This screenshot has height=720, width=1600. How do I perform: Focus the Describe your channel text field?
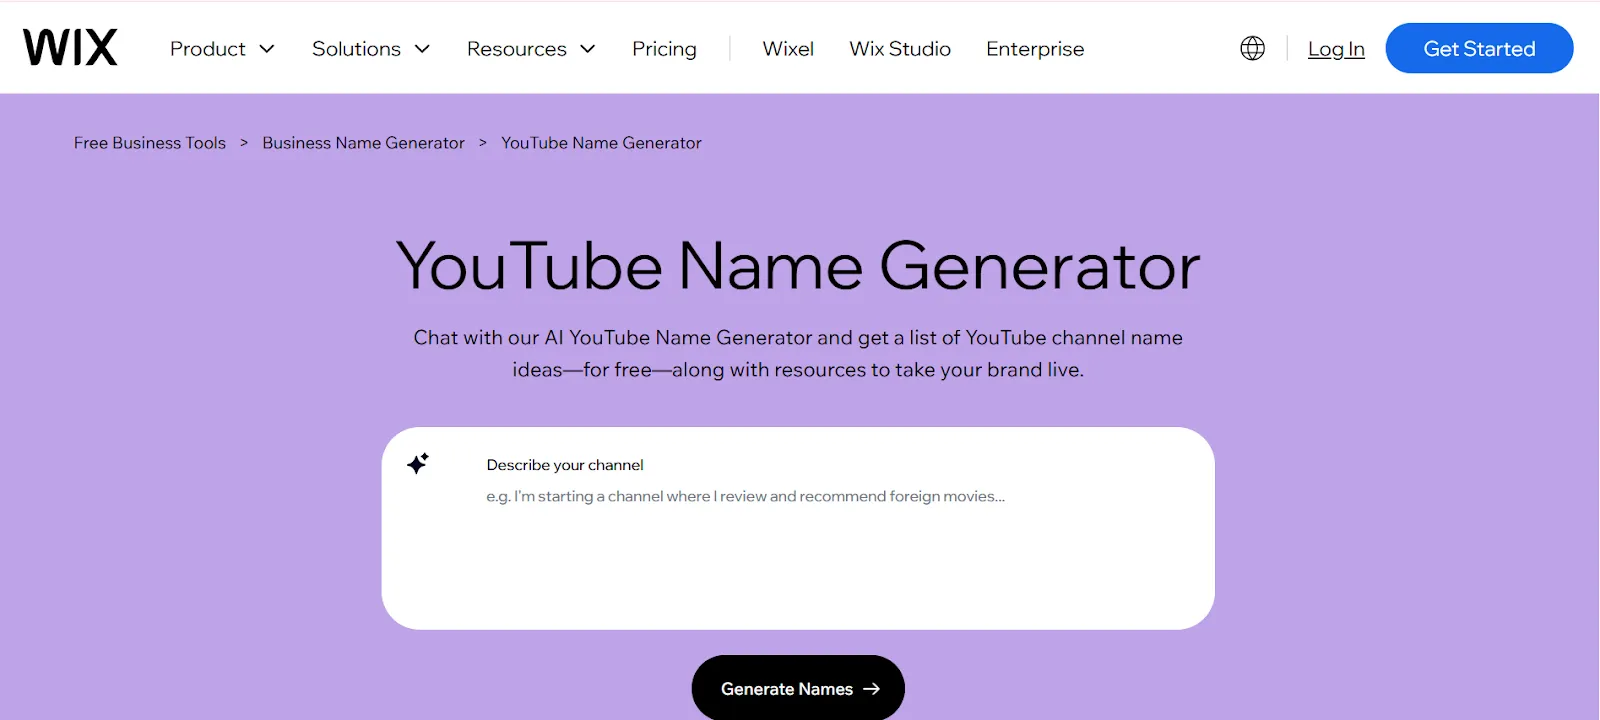(798, 528)
